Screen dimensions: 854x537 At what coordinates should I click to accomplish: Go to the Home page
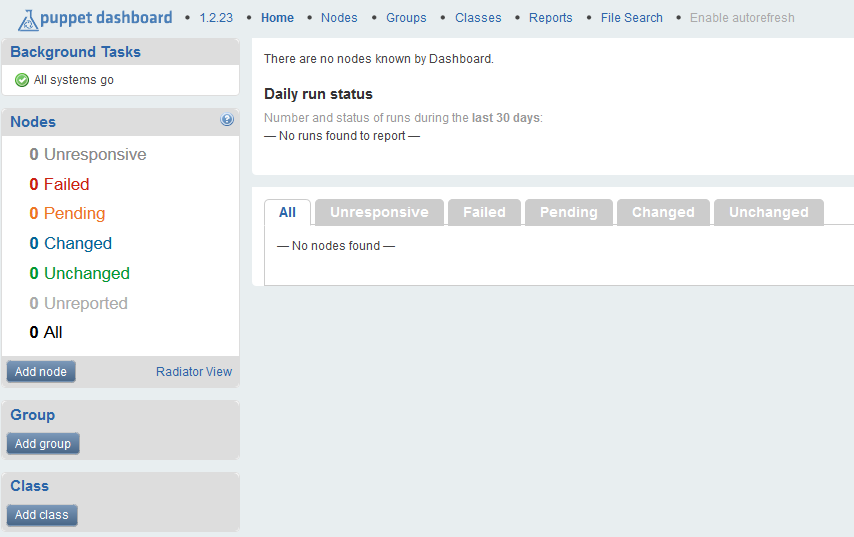(277, 18)
